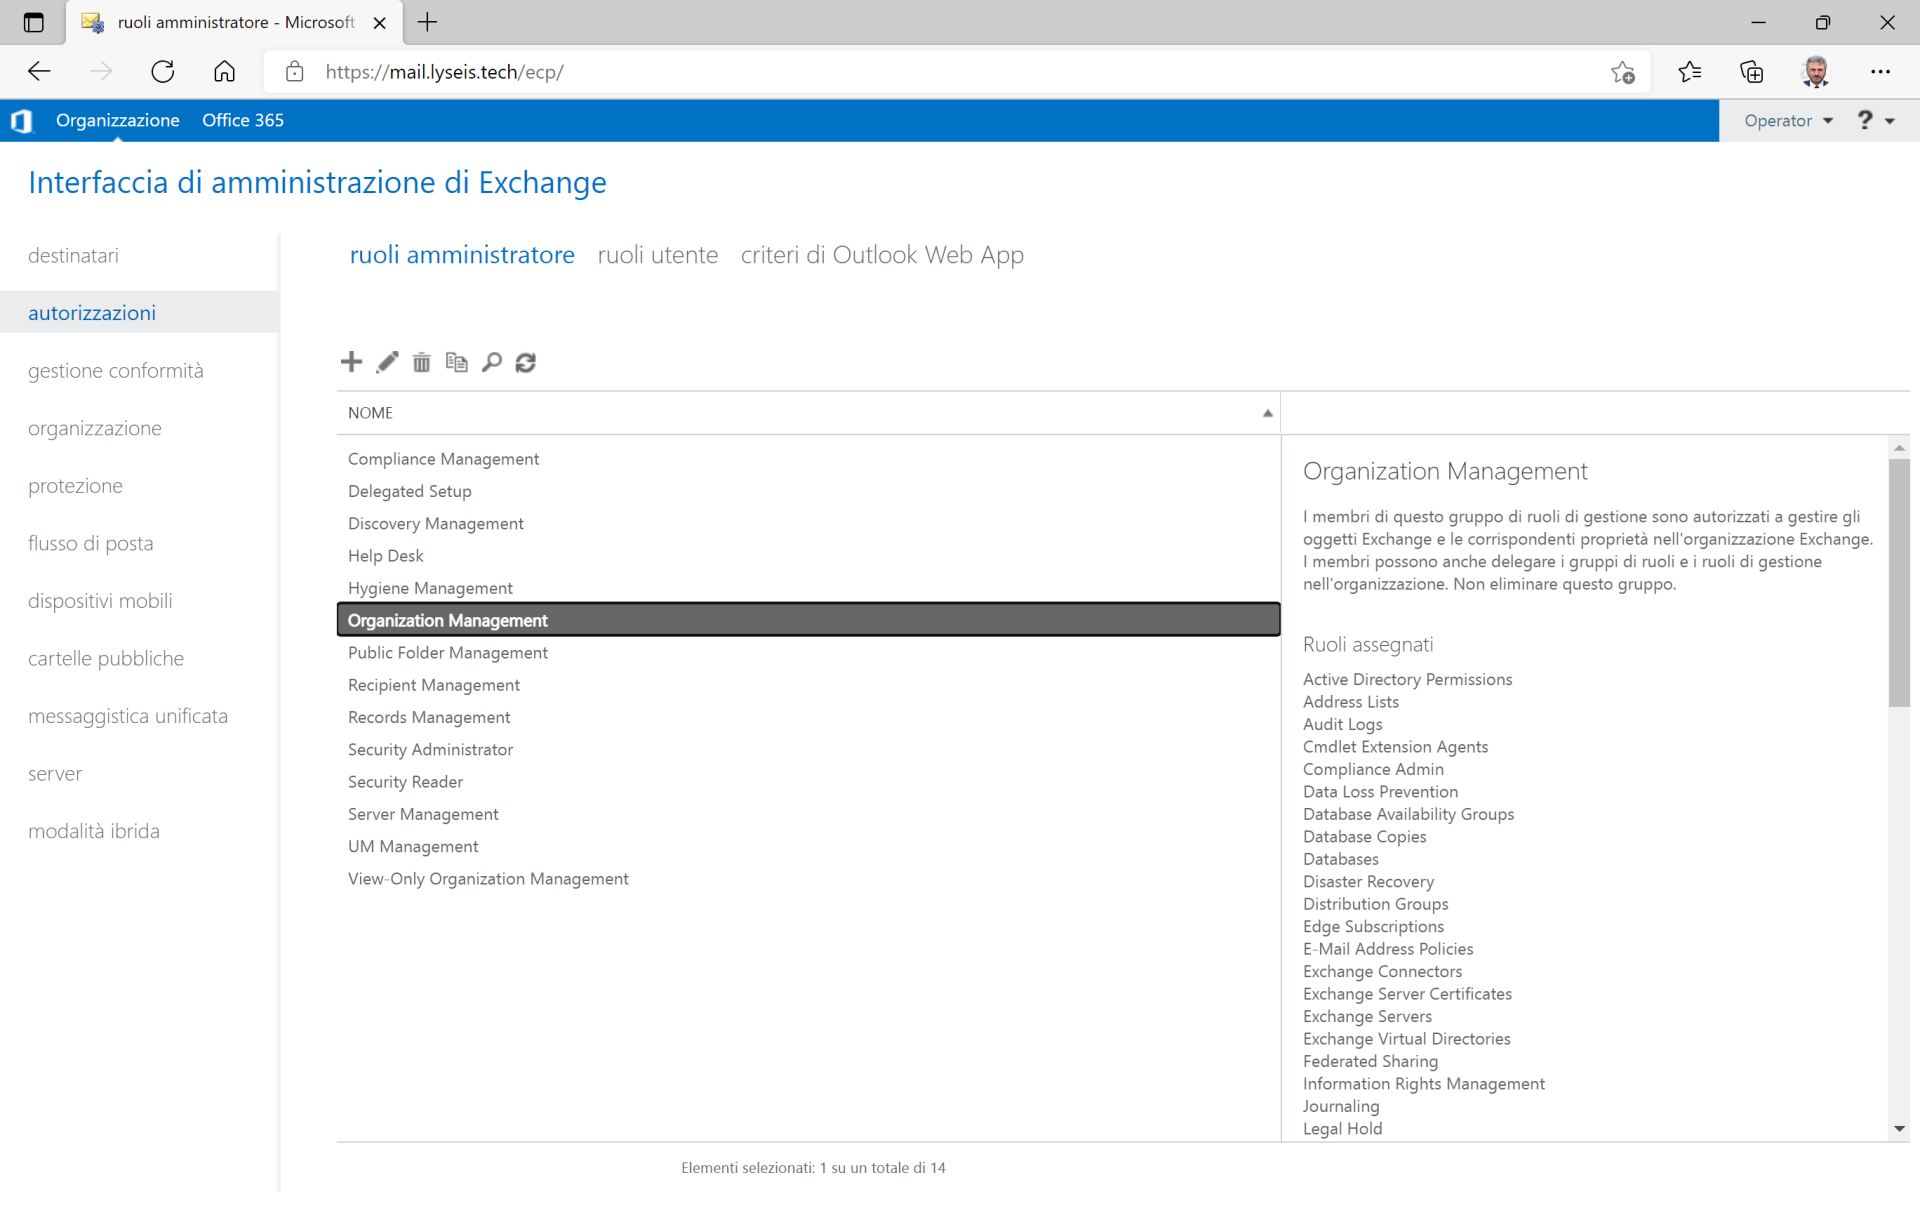Select Delegated Setup role group
The image size is (1920, 1213).
(x=808, y=491)
